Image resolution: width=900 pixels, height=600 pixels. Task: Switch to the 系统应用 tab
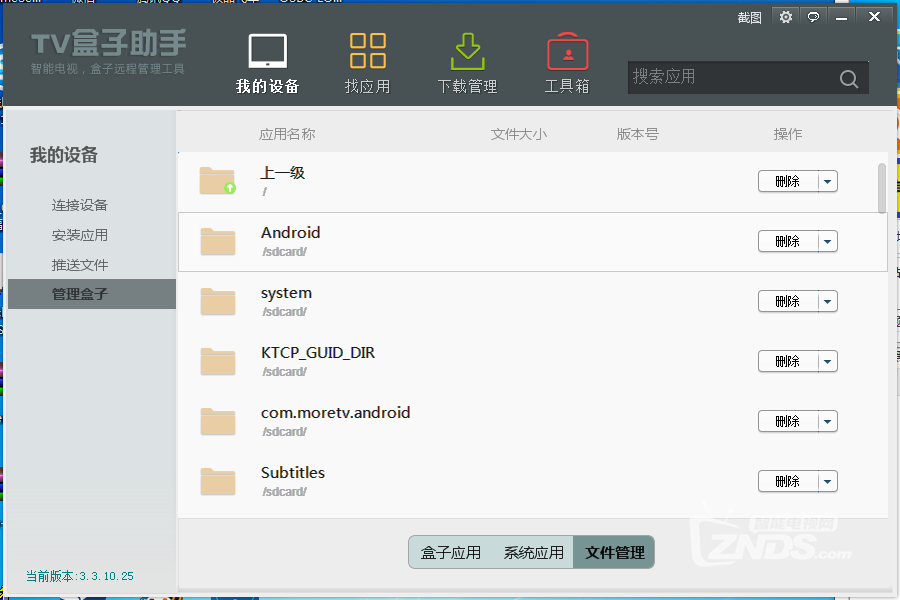coord(533,552)
